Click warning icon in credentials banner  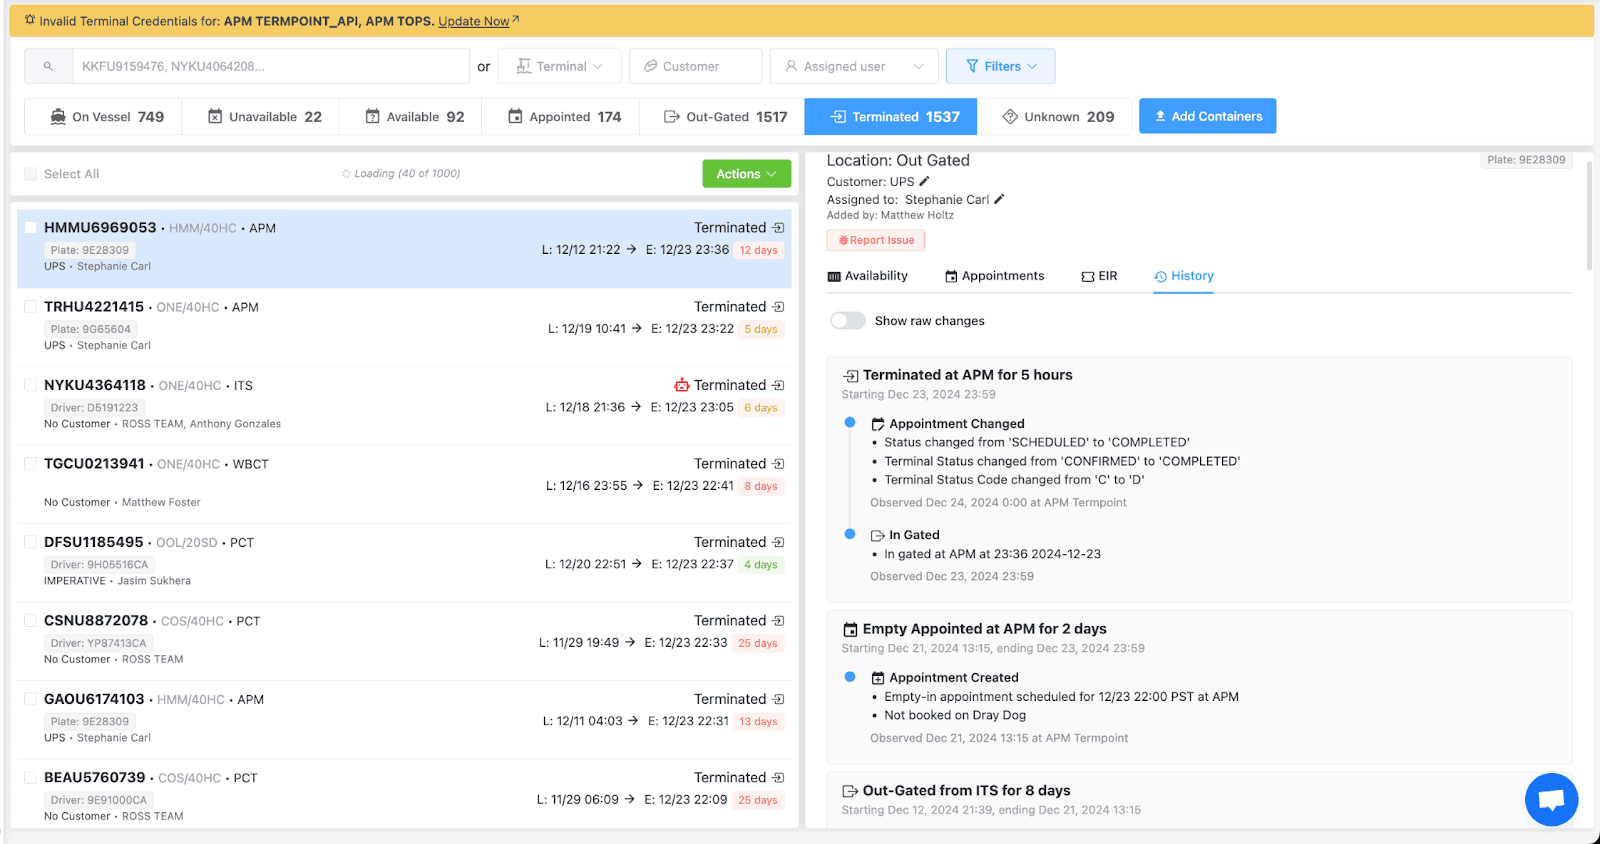click(30, 20)
